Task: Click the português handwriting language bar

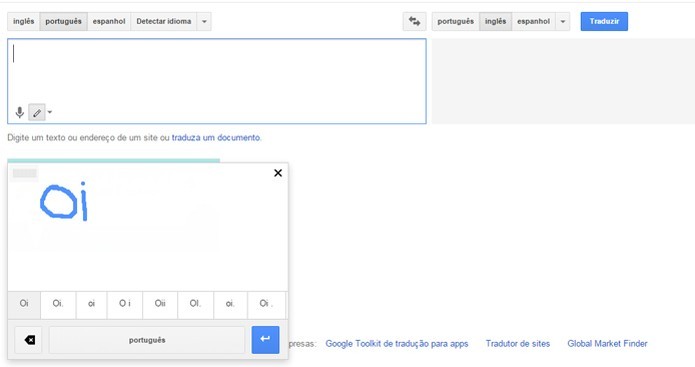Action: (x=147, y=340)
